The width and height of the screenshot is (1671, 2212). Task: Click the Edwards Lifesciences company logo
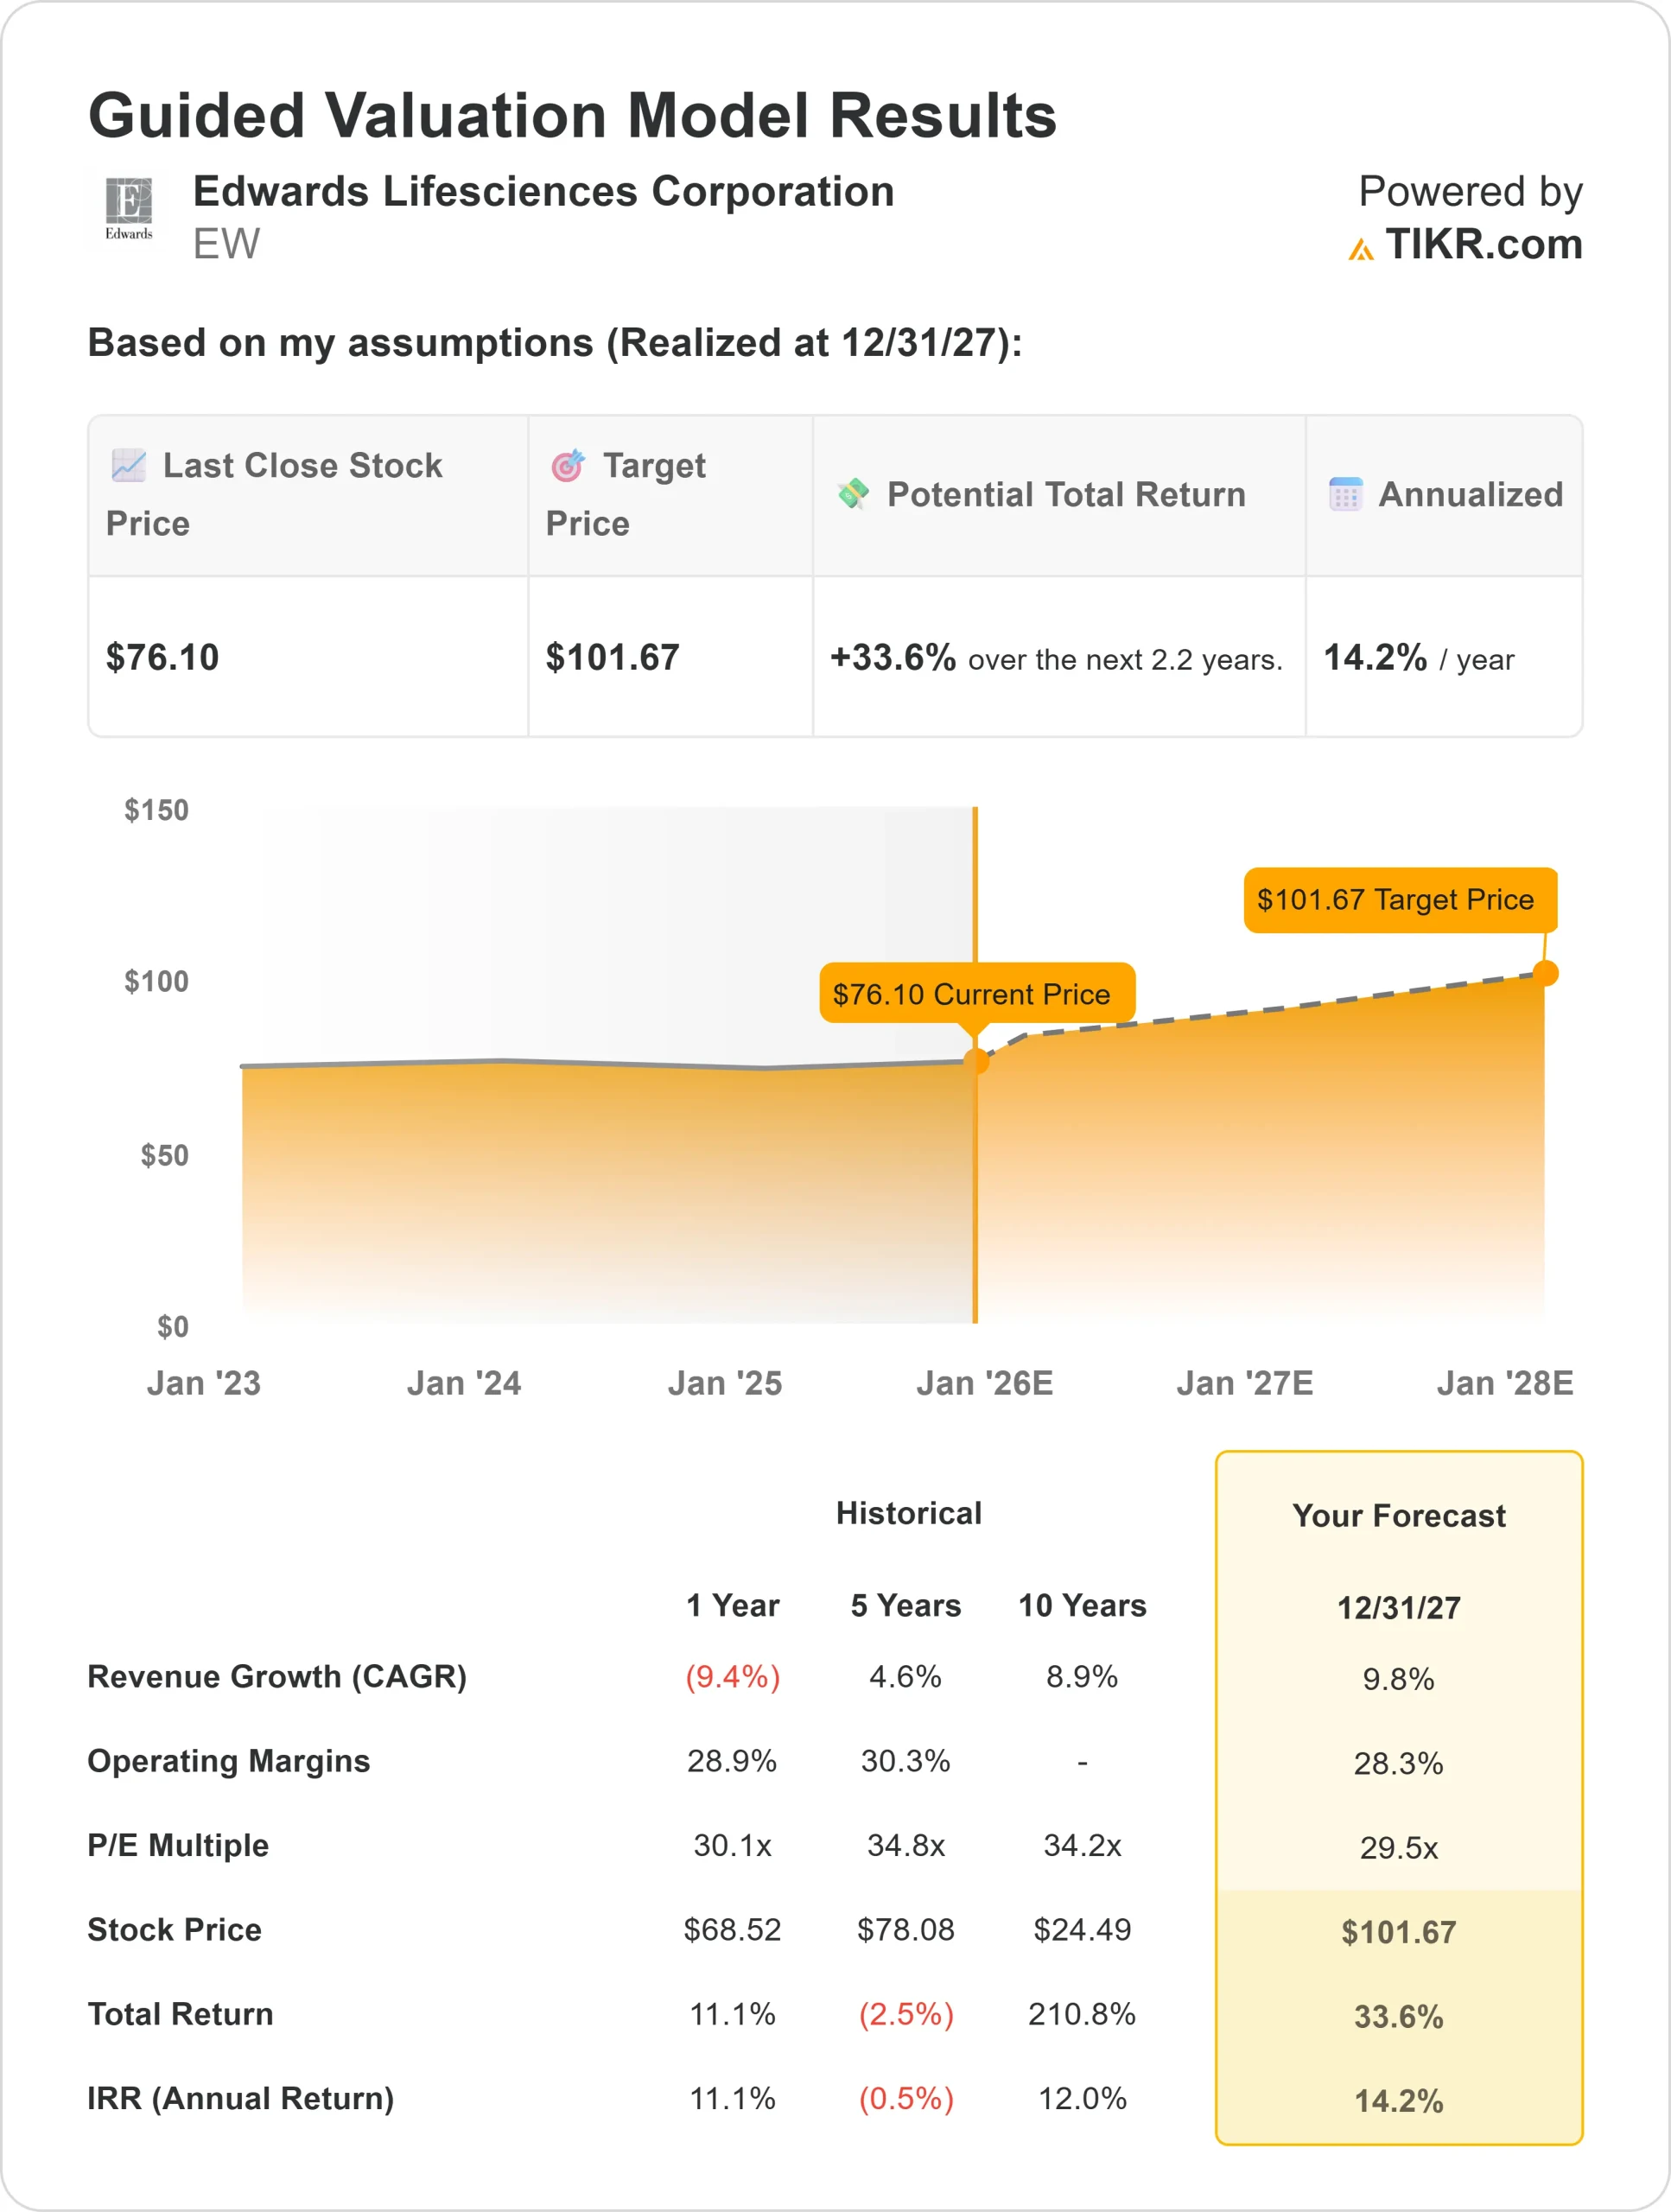pyautogui.click(x=129, y=208)
